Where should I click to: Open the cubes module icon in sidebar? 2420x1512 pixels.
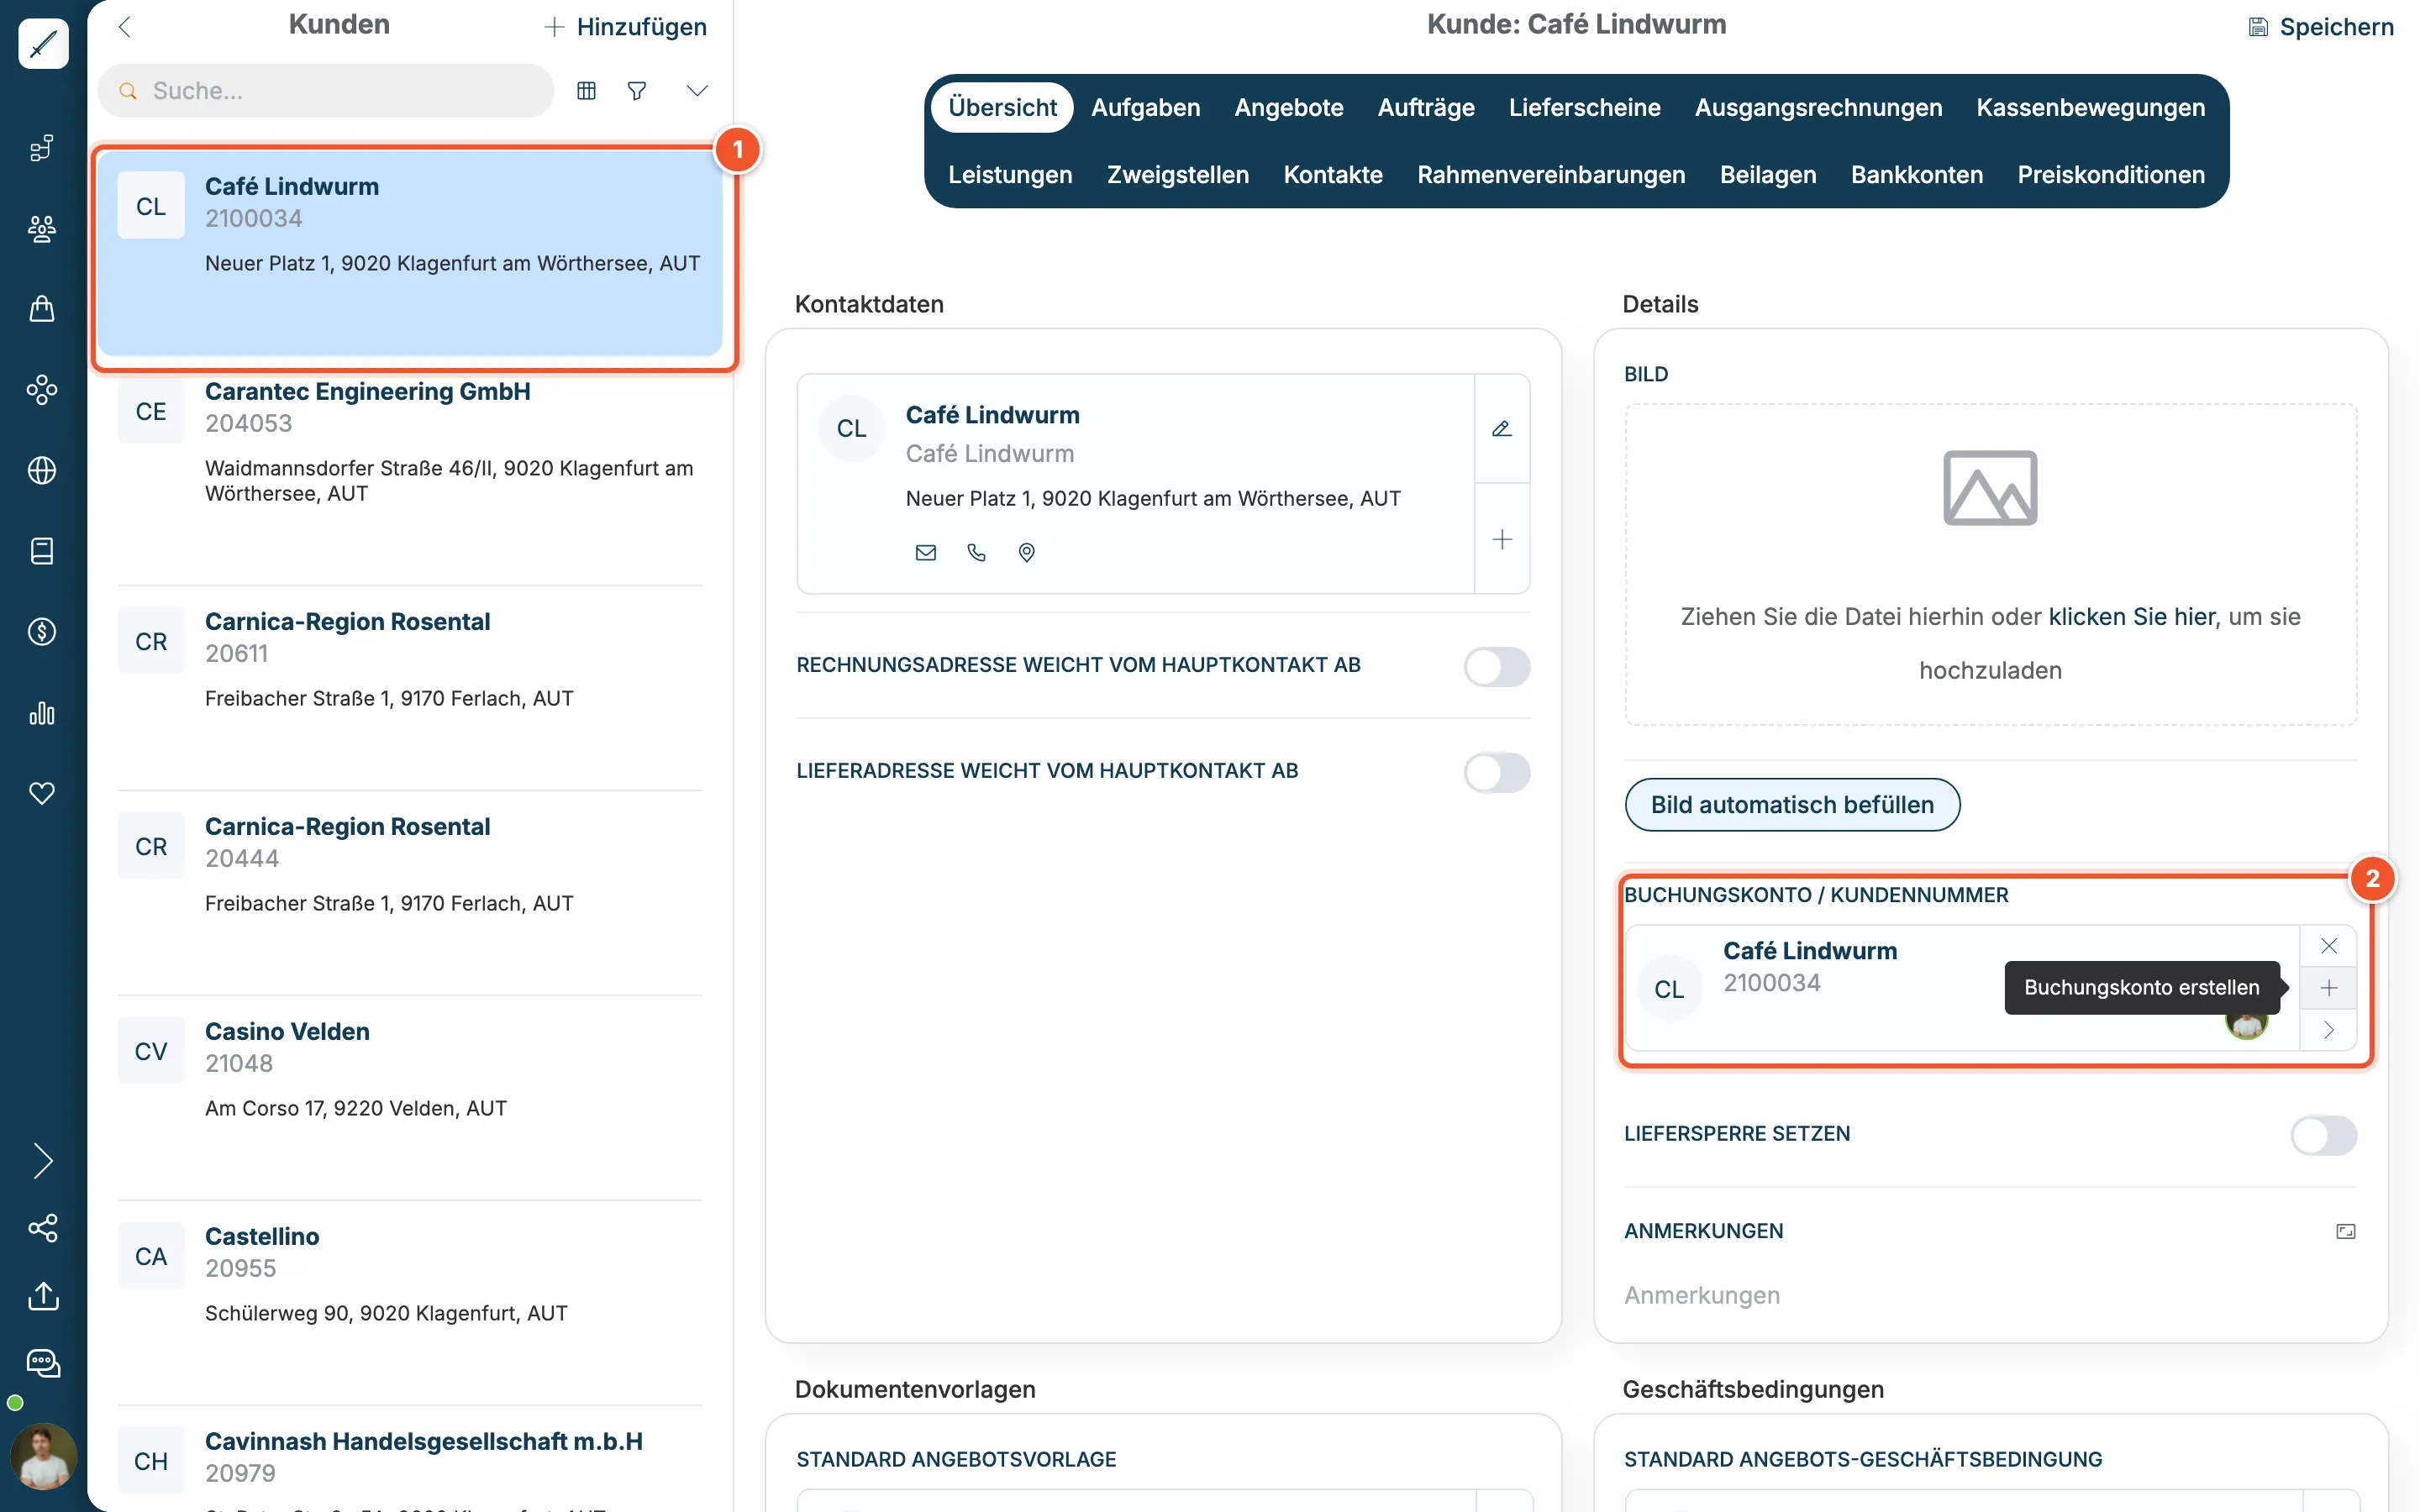[42, 148]
